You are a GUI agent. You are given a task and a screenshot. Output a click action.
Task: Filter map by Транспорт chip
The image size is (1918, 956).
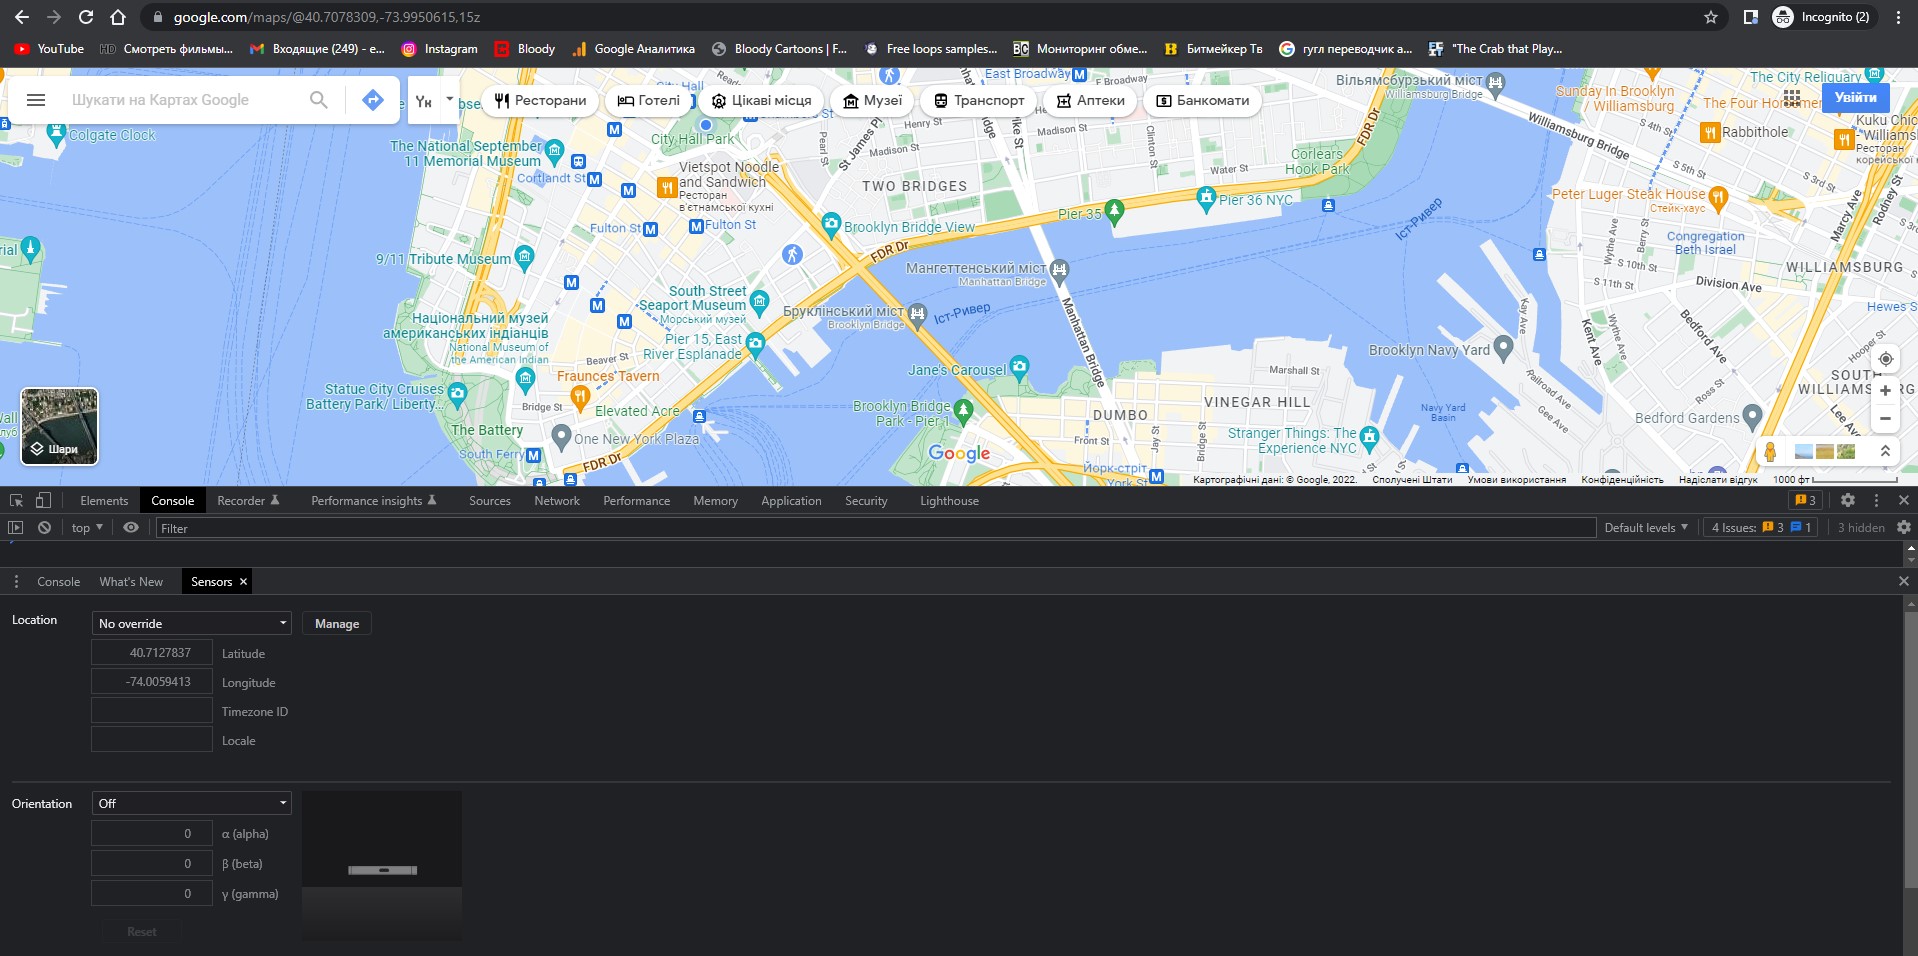tap(978, 100)
